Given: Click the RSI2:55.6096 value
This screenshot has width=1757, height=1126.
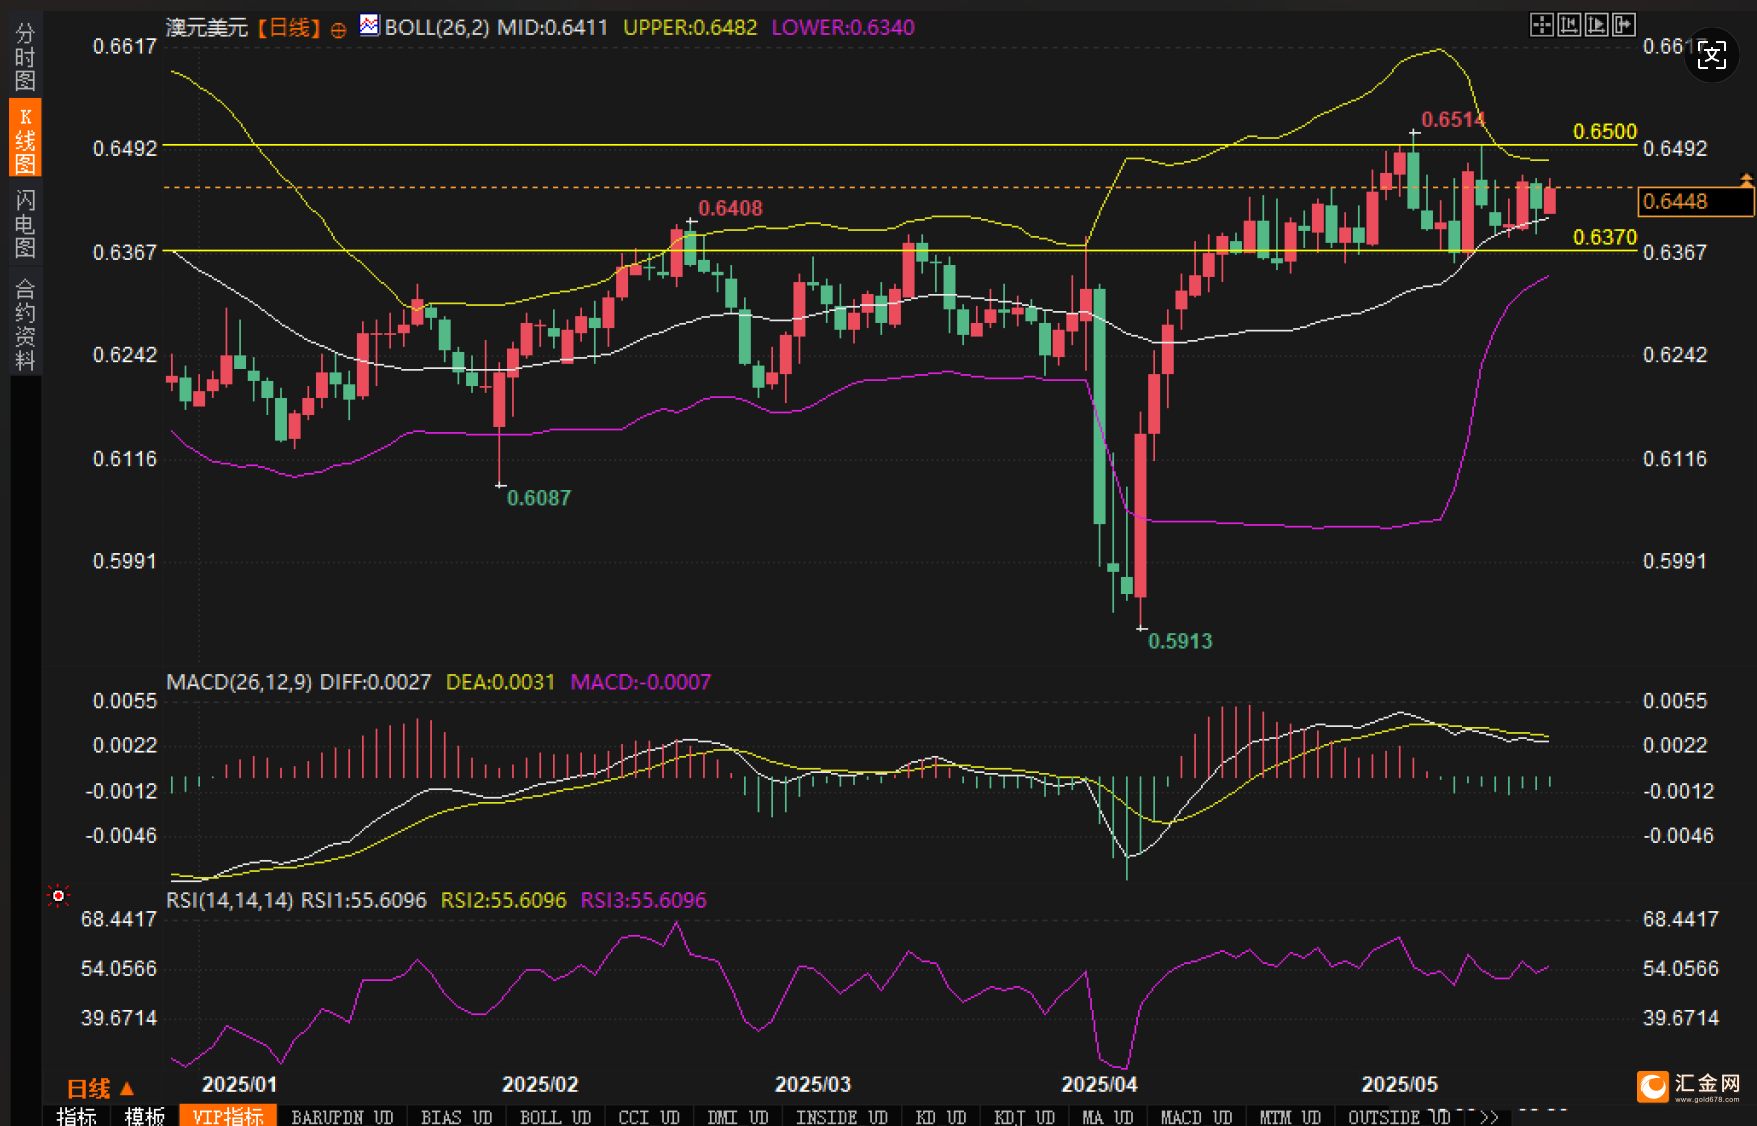Looking at the screenshot, I should [x=504, y=900].
